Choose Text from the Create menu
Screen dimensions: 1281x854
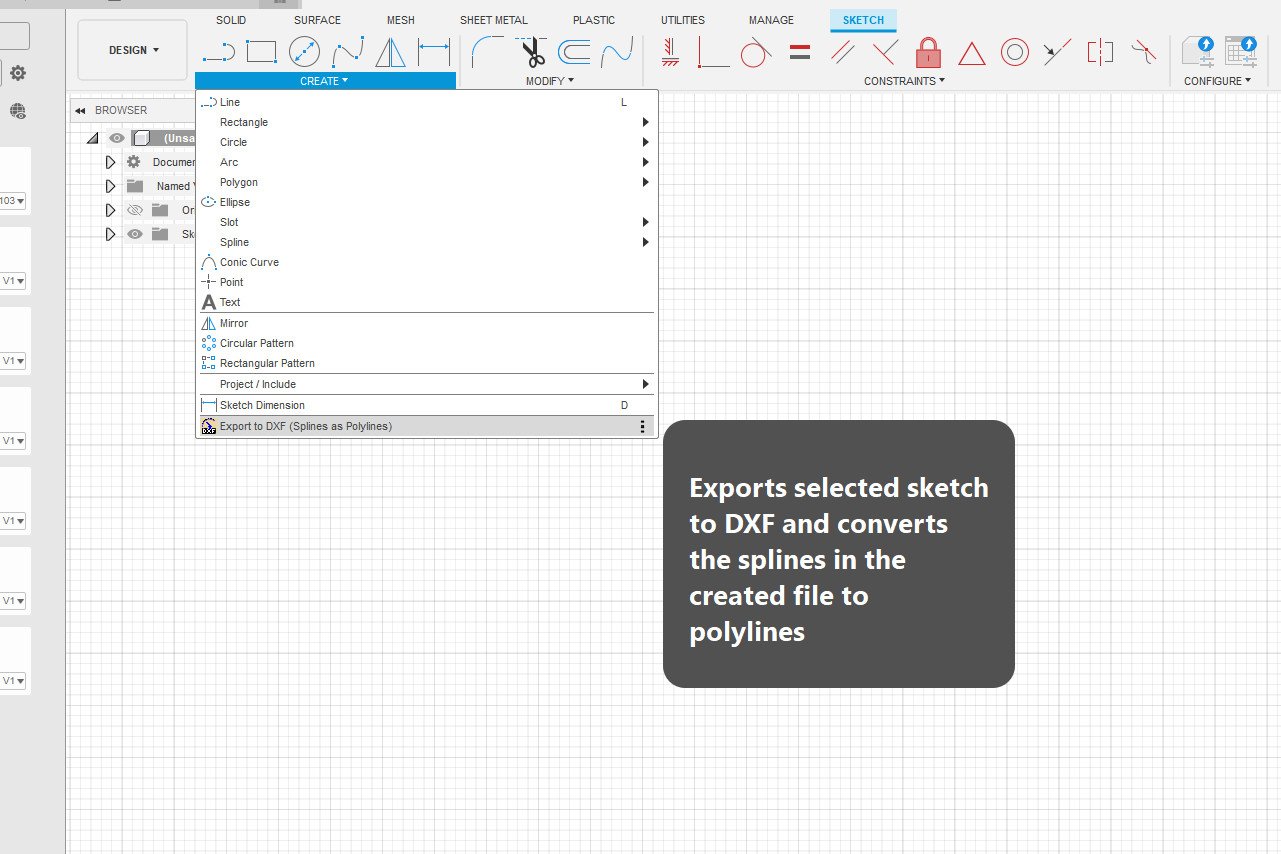coord(427,302)
